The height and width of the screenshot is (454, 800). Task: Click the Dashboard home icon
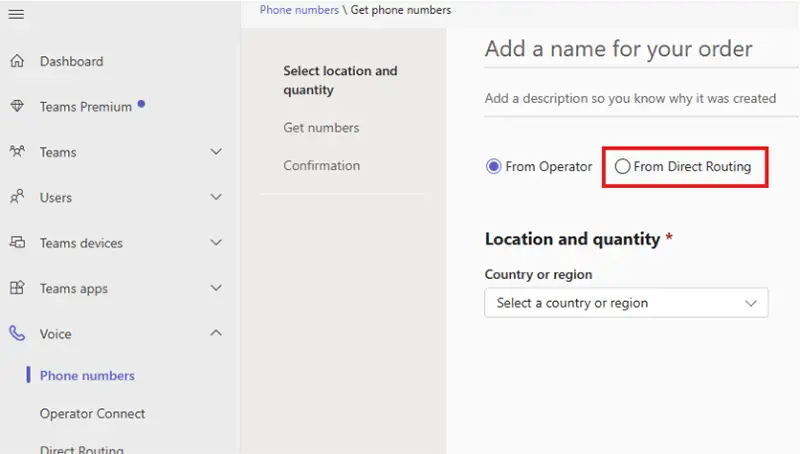[x=17, y=61]
